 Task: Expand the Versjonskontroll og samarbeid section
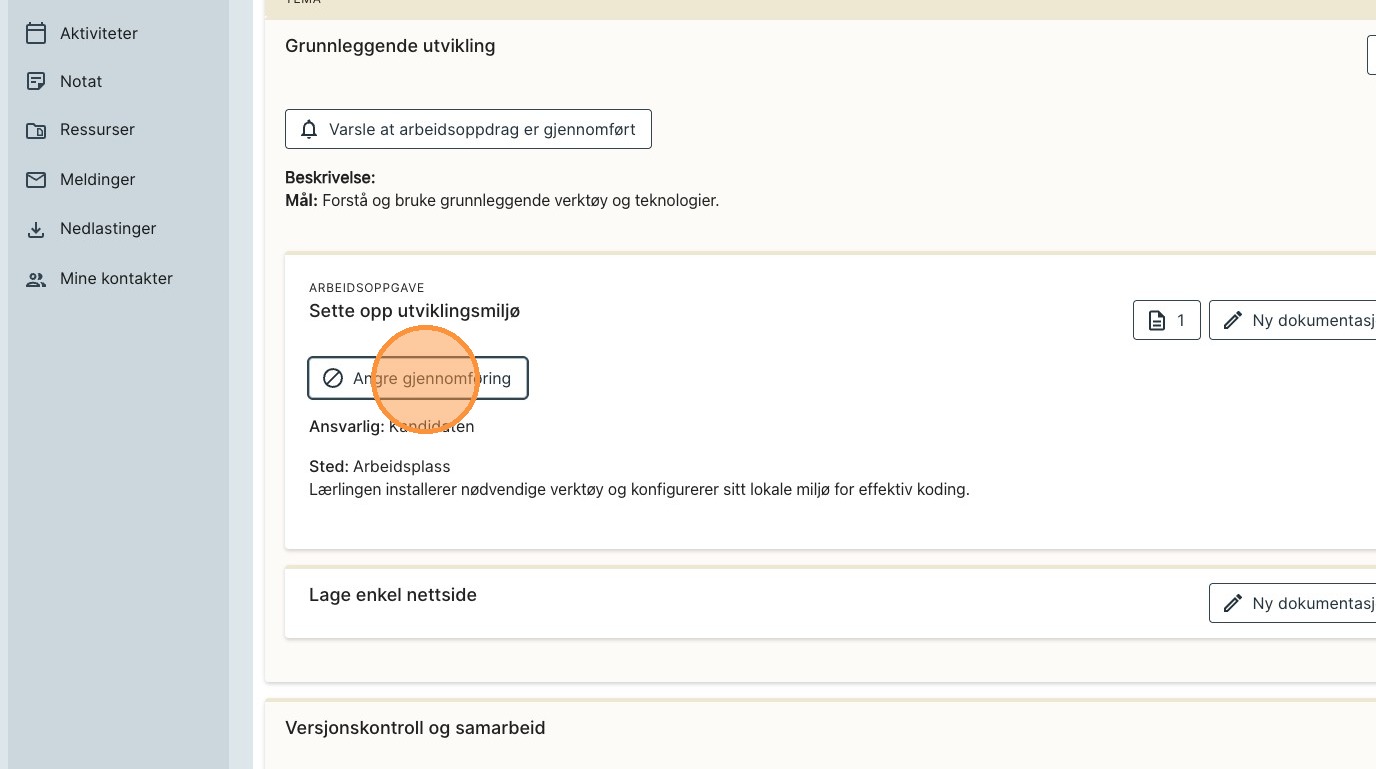tap(415, 728)
